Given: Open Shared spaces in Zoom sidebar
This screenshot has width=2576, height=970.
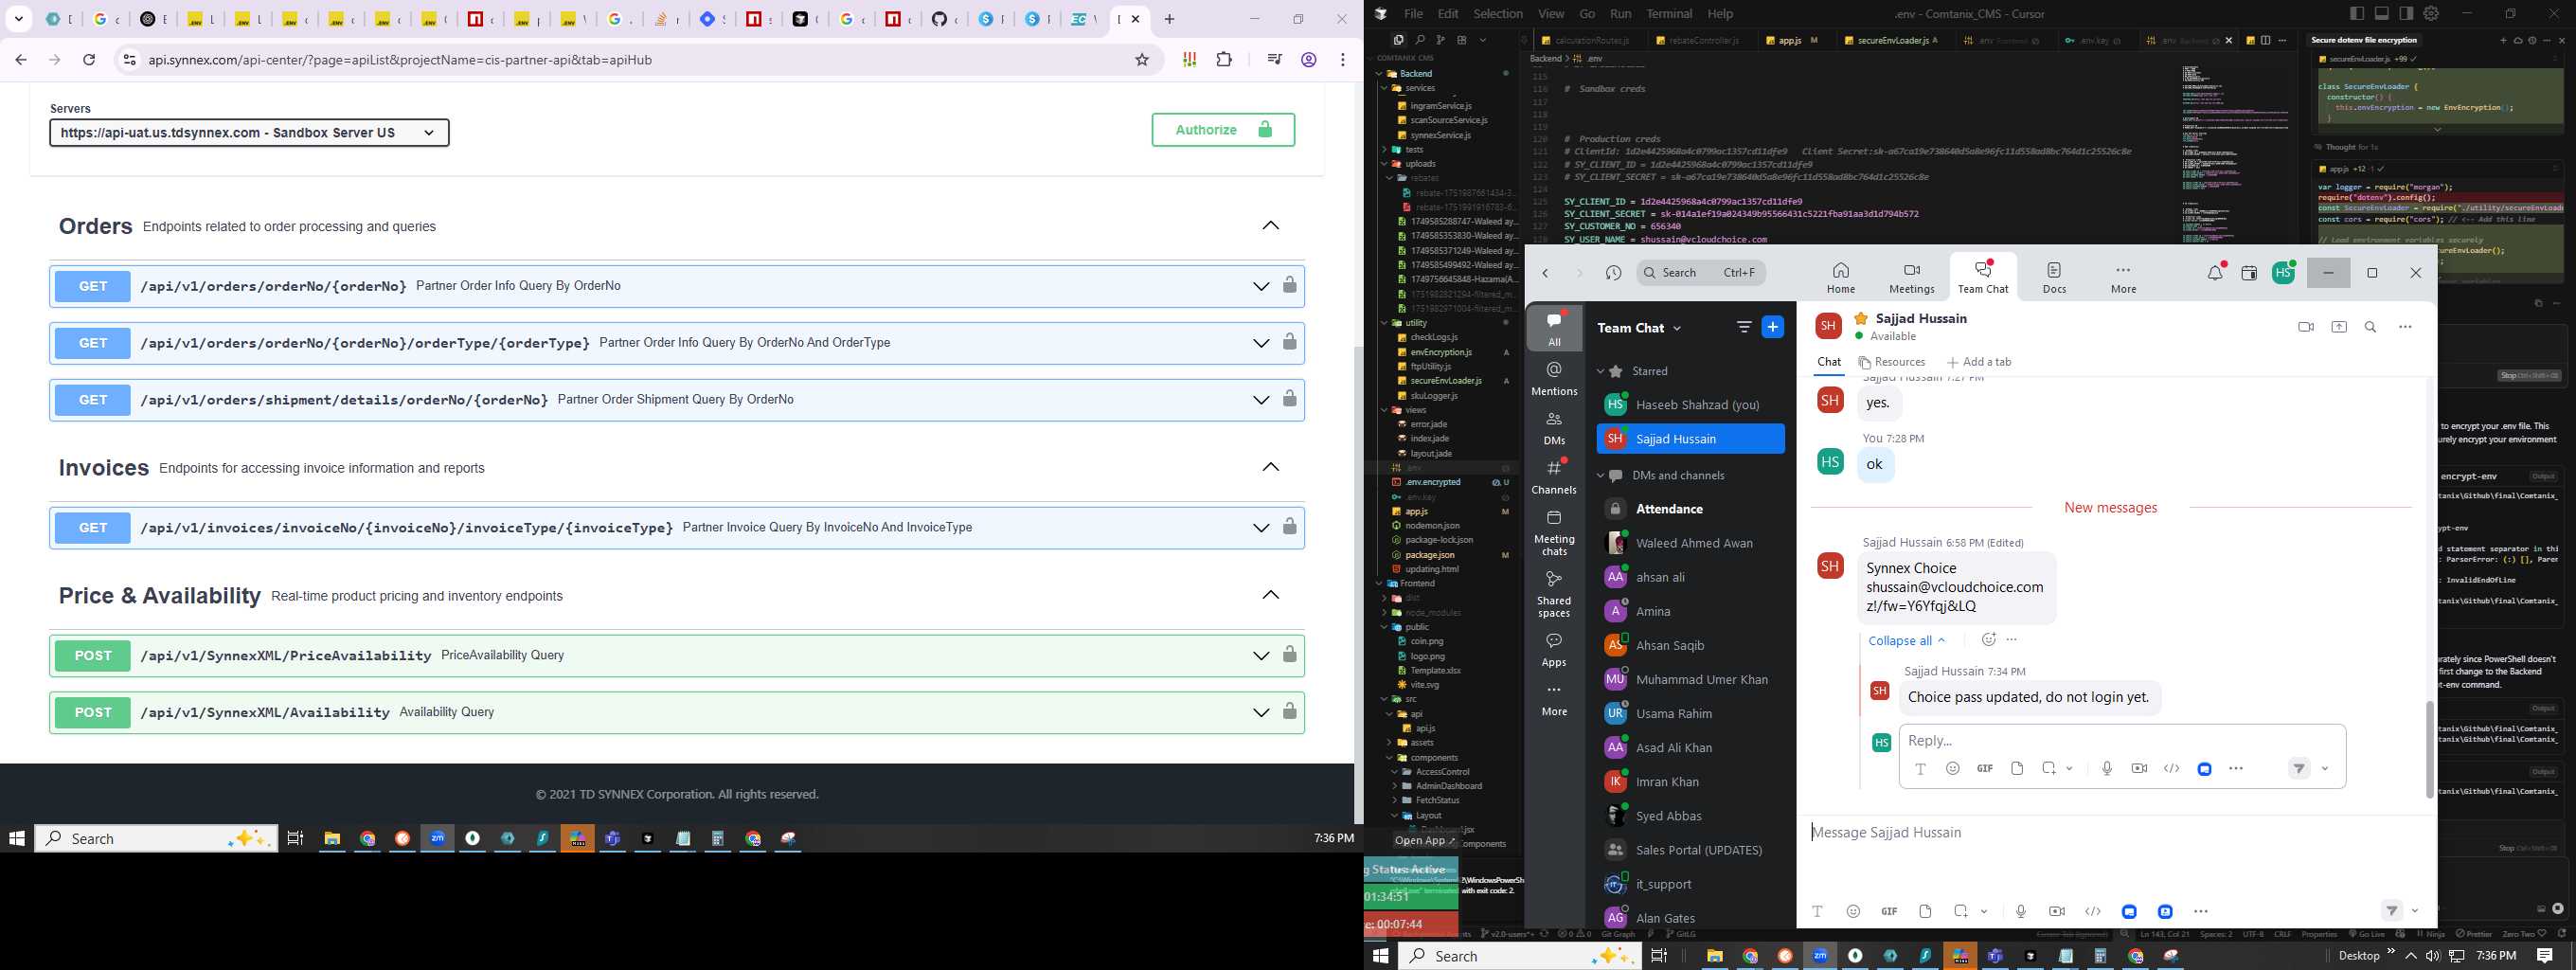Looking at the screenshot, I should [1554, 594].
